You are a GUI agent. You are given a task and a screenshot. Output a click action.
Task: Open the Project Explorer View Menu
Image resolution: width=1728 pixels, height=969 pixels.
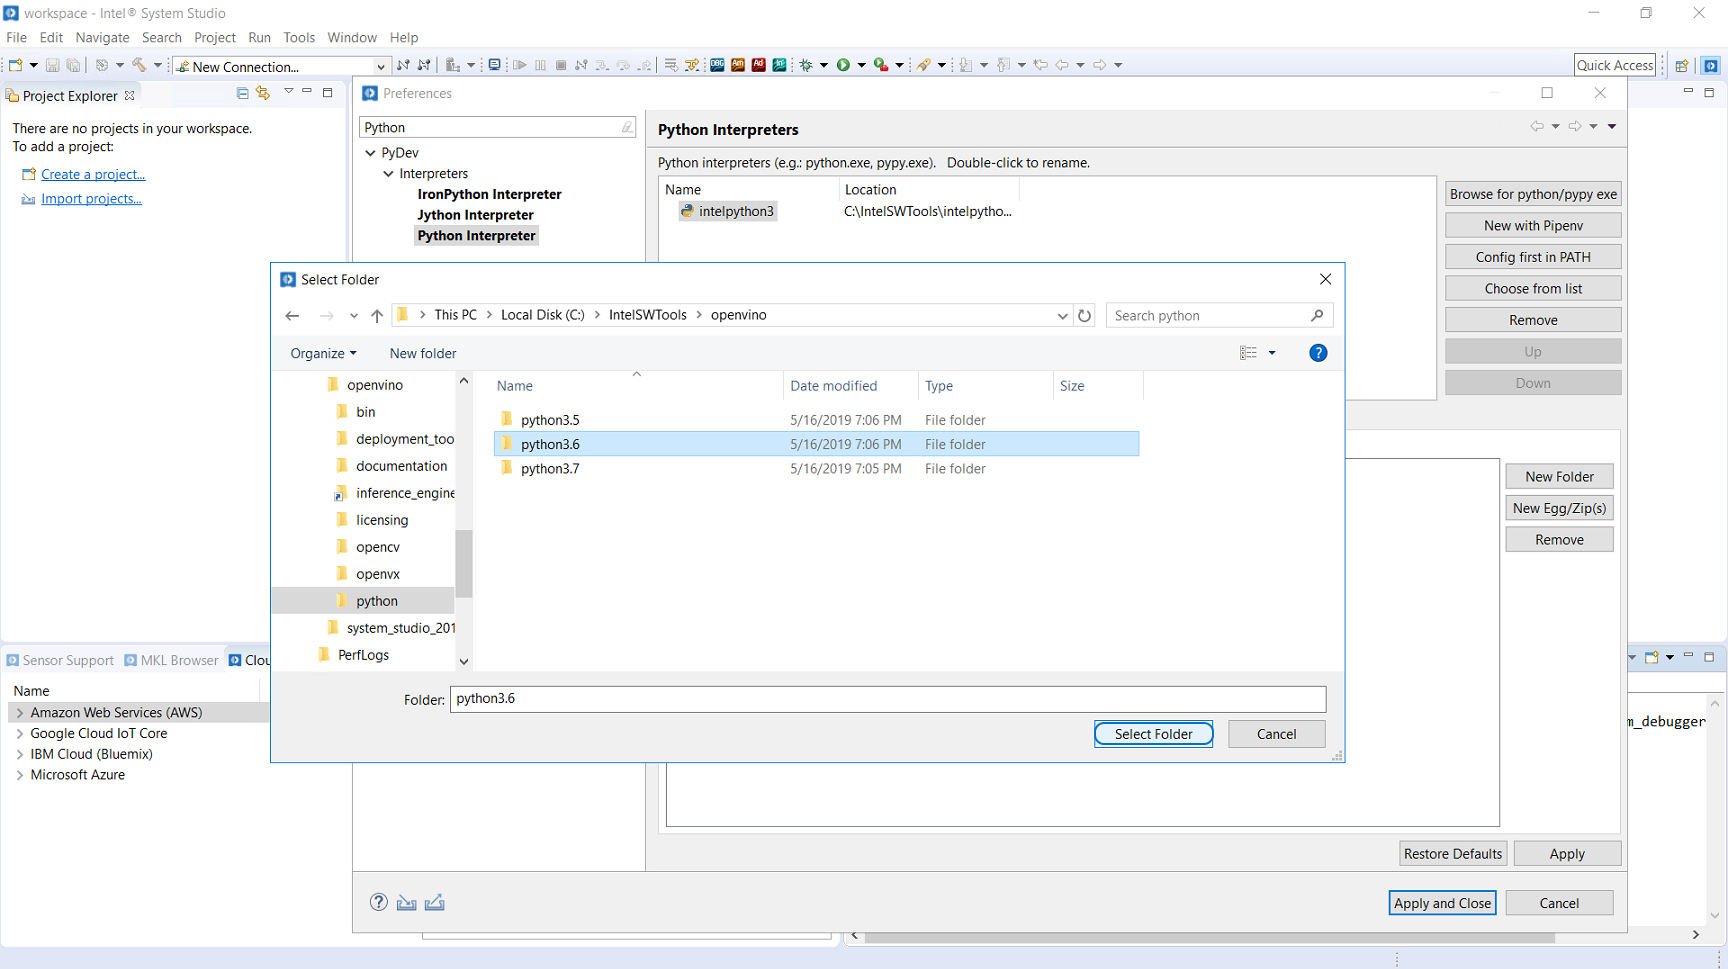point(288,92)
